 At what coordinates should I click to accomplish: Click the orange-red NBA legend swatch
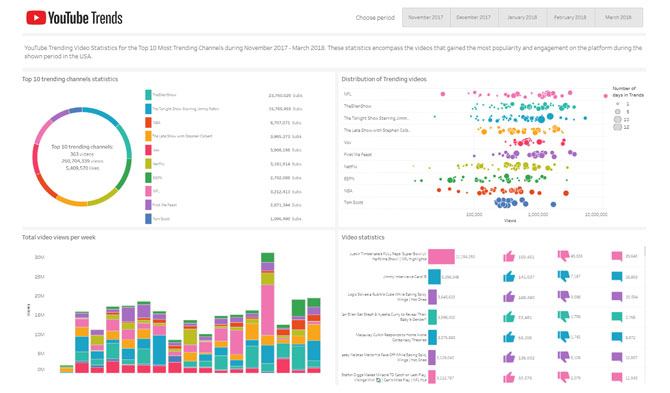point(148,123)
